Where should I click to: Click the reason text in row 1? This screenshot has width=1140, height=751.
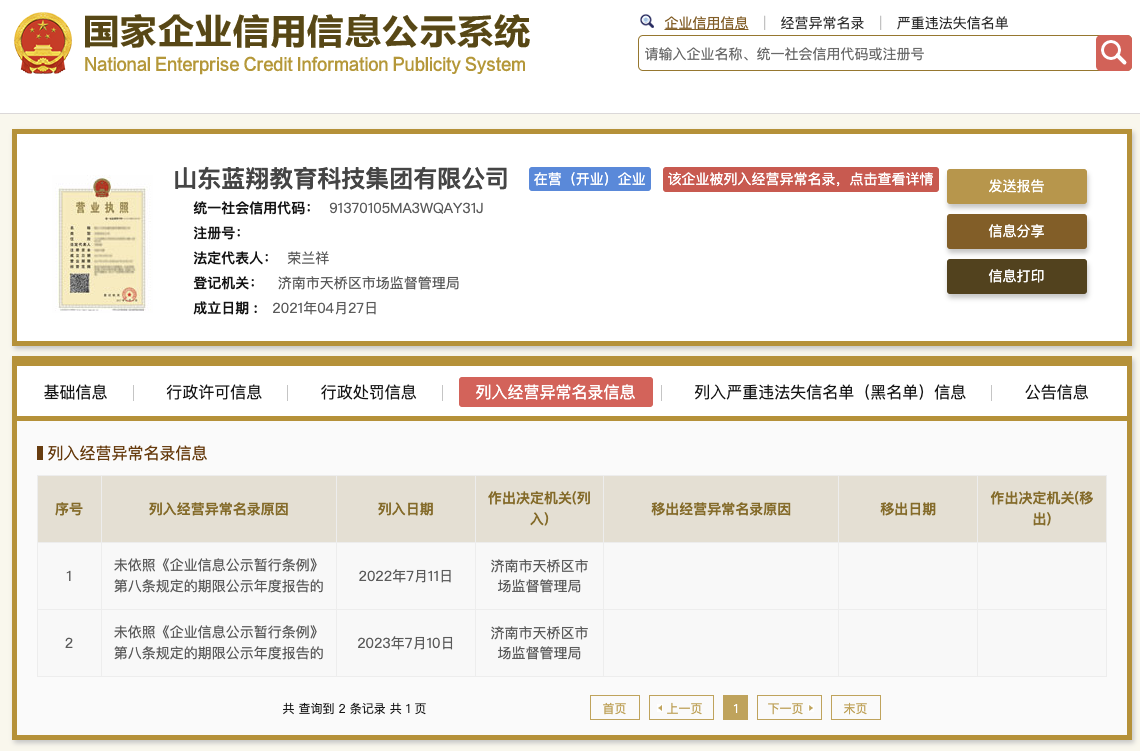click(219, 576)
